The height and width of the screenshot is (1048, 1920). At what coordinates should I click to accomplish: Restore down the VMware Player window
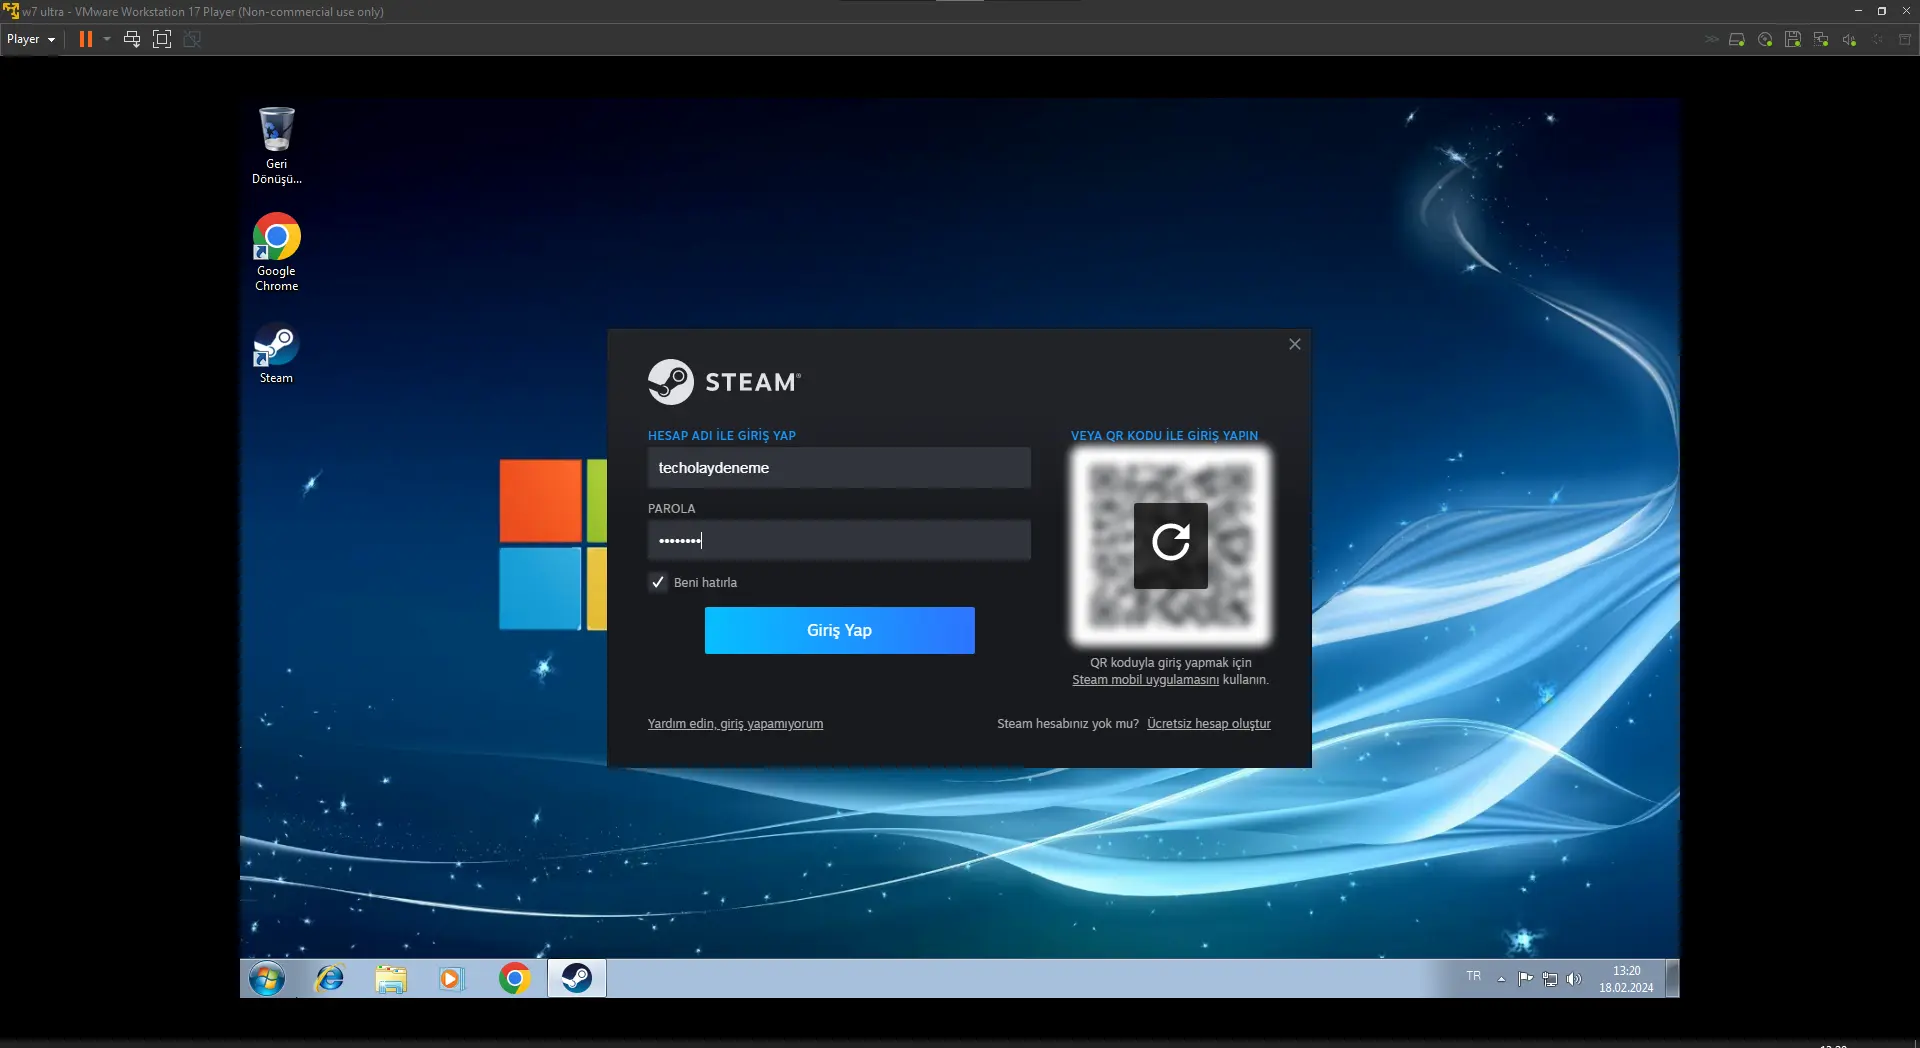1881,11
